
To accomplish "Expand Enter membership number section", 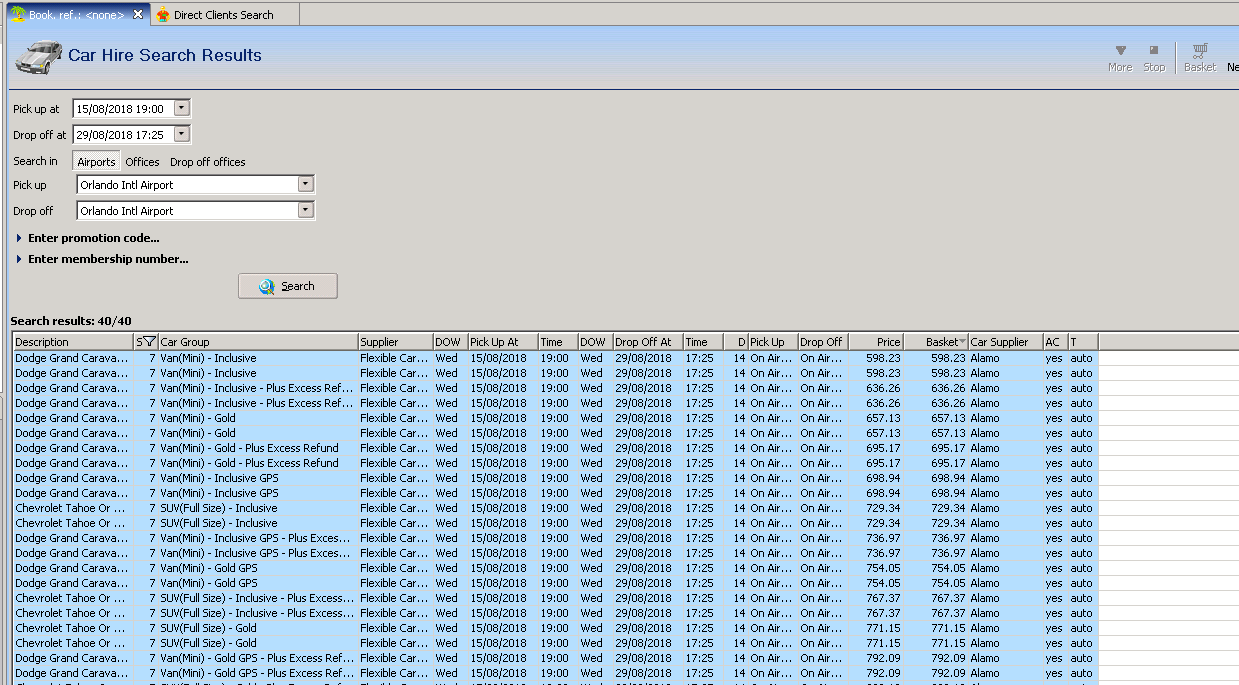I will click(x=102, y=259).
